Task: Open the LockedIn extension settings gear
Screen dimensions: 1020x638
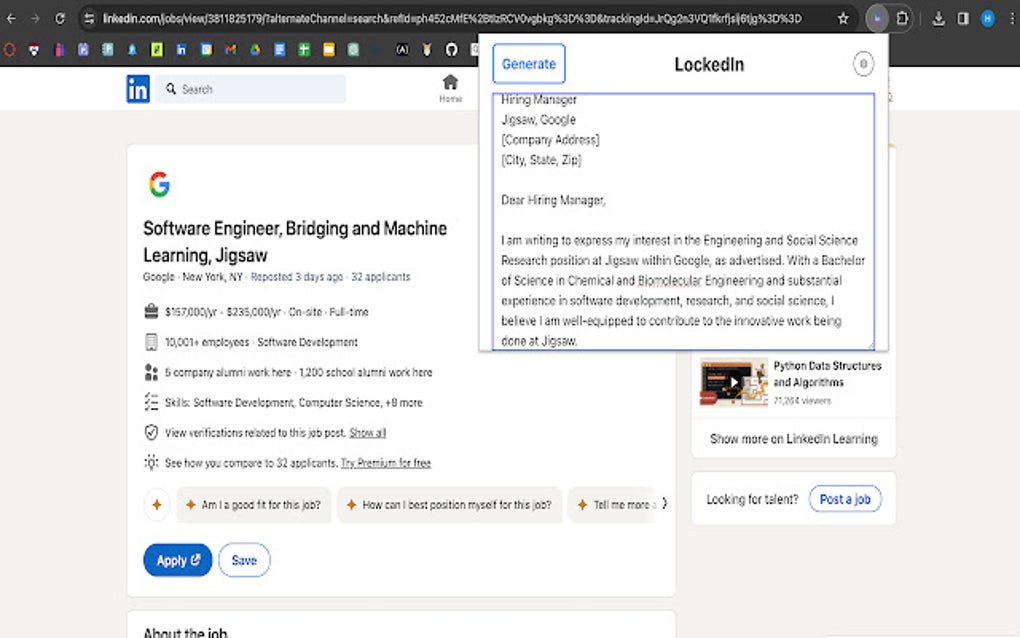Action: coord(862,63)
